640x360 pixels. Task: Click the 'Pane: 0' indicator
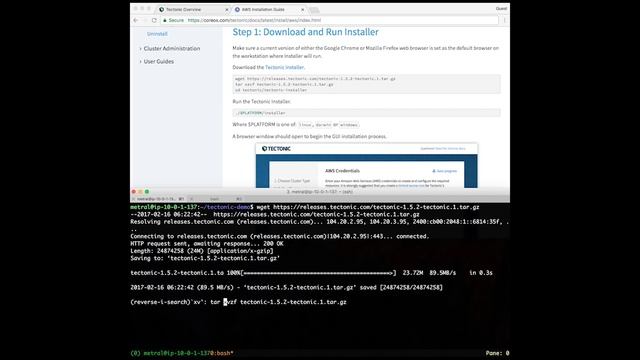[x=497, y=353]
